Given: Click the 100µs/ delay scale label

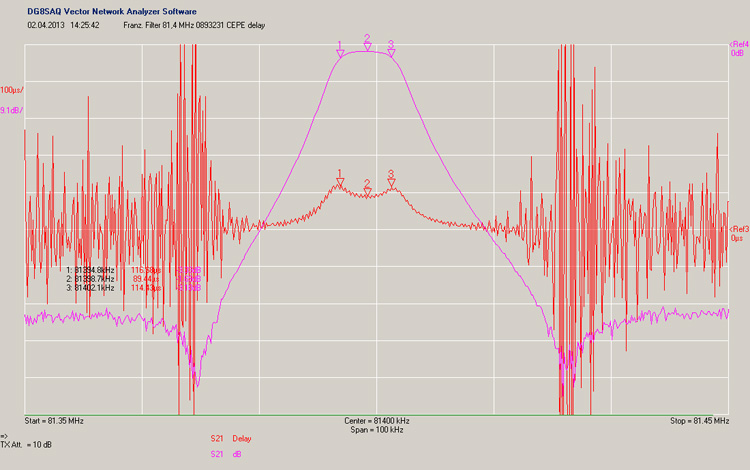Looking at the screenshot, I should coord(12,90).
